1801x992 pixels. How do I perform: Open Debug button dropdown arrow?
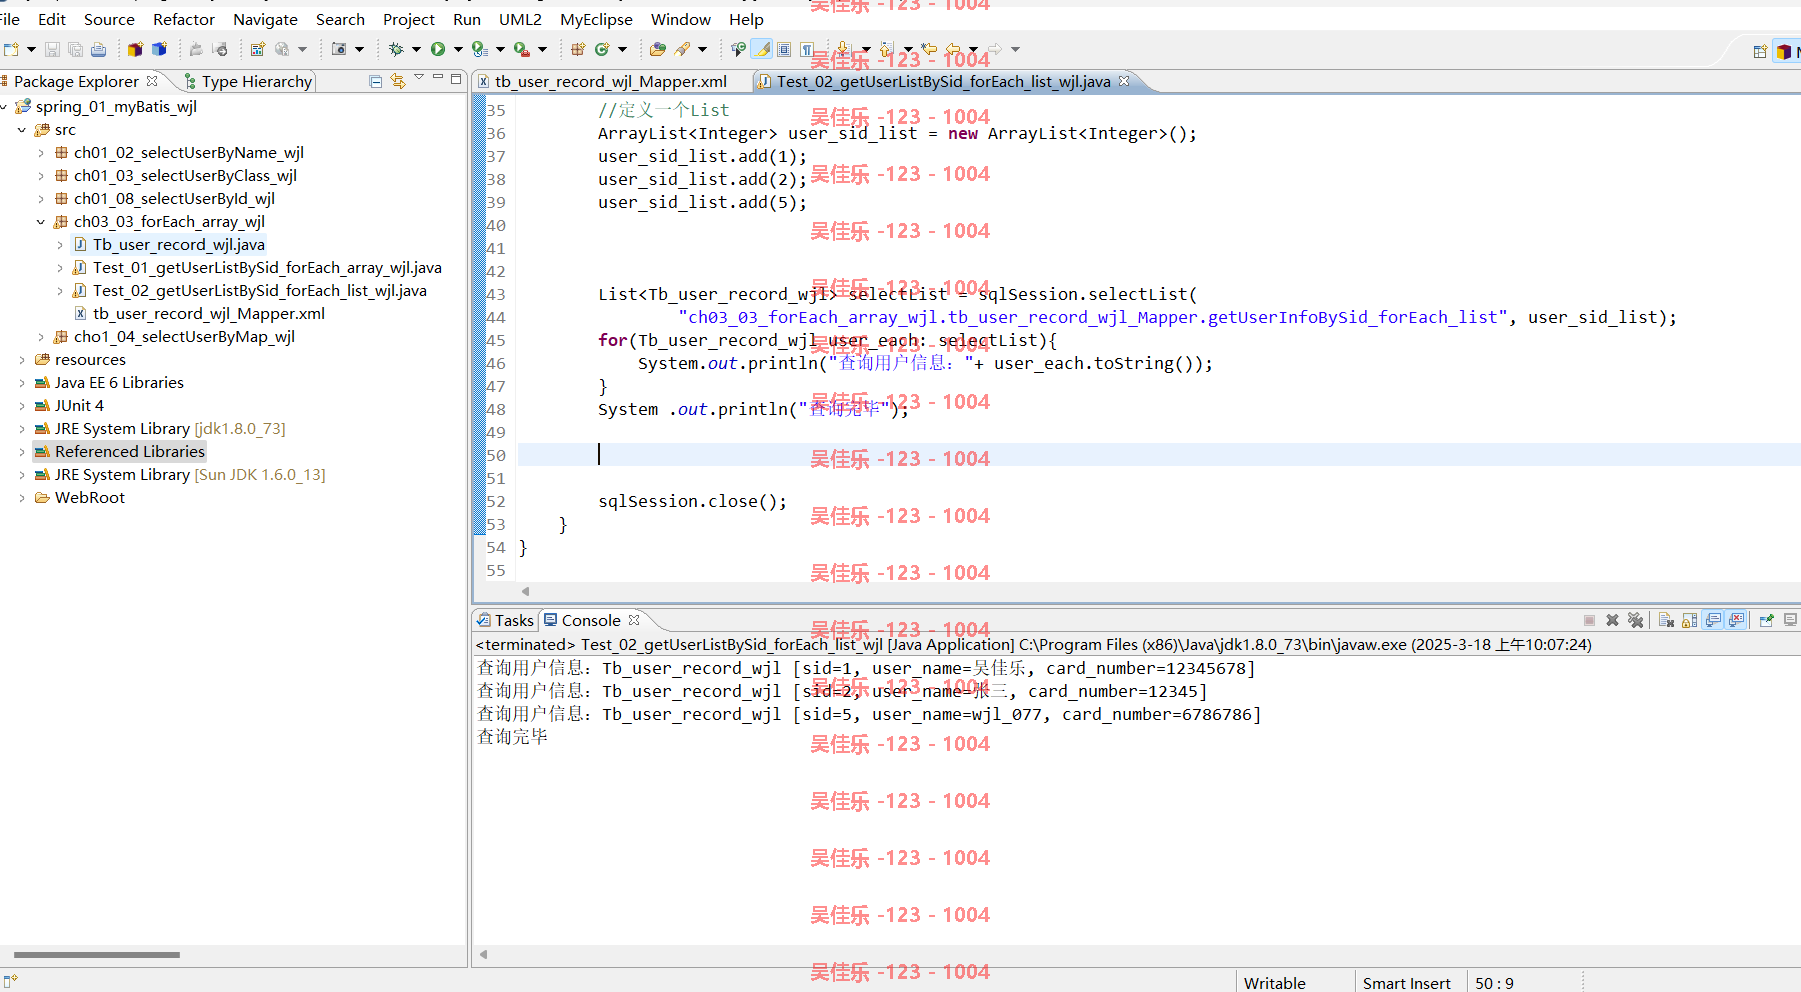(x=416, y=49)
